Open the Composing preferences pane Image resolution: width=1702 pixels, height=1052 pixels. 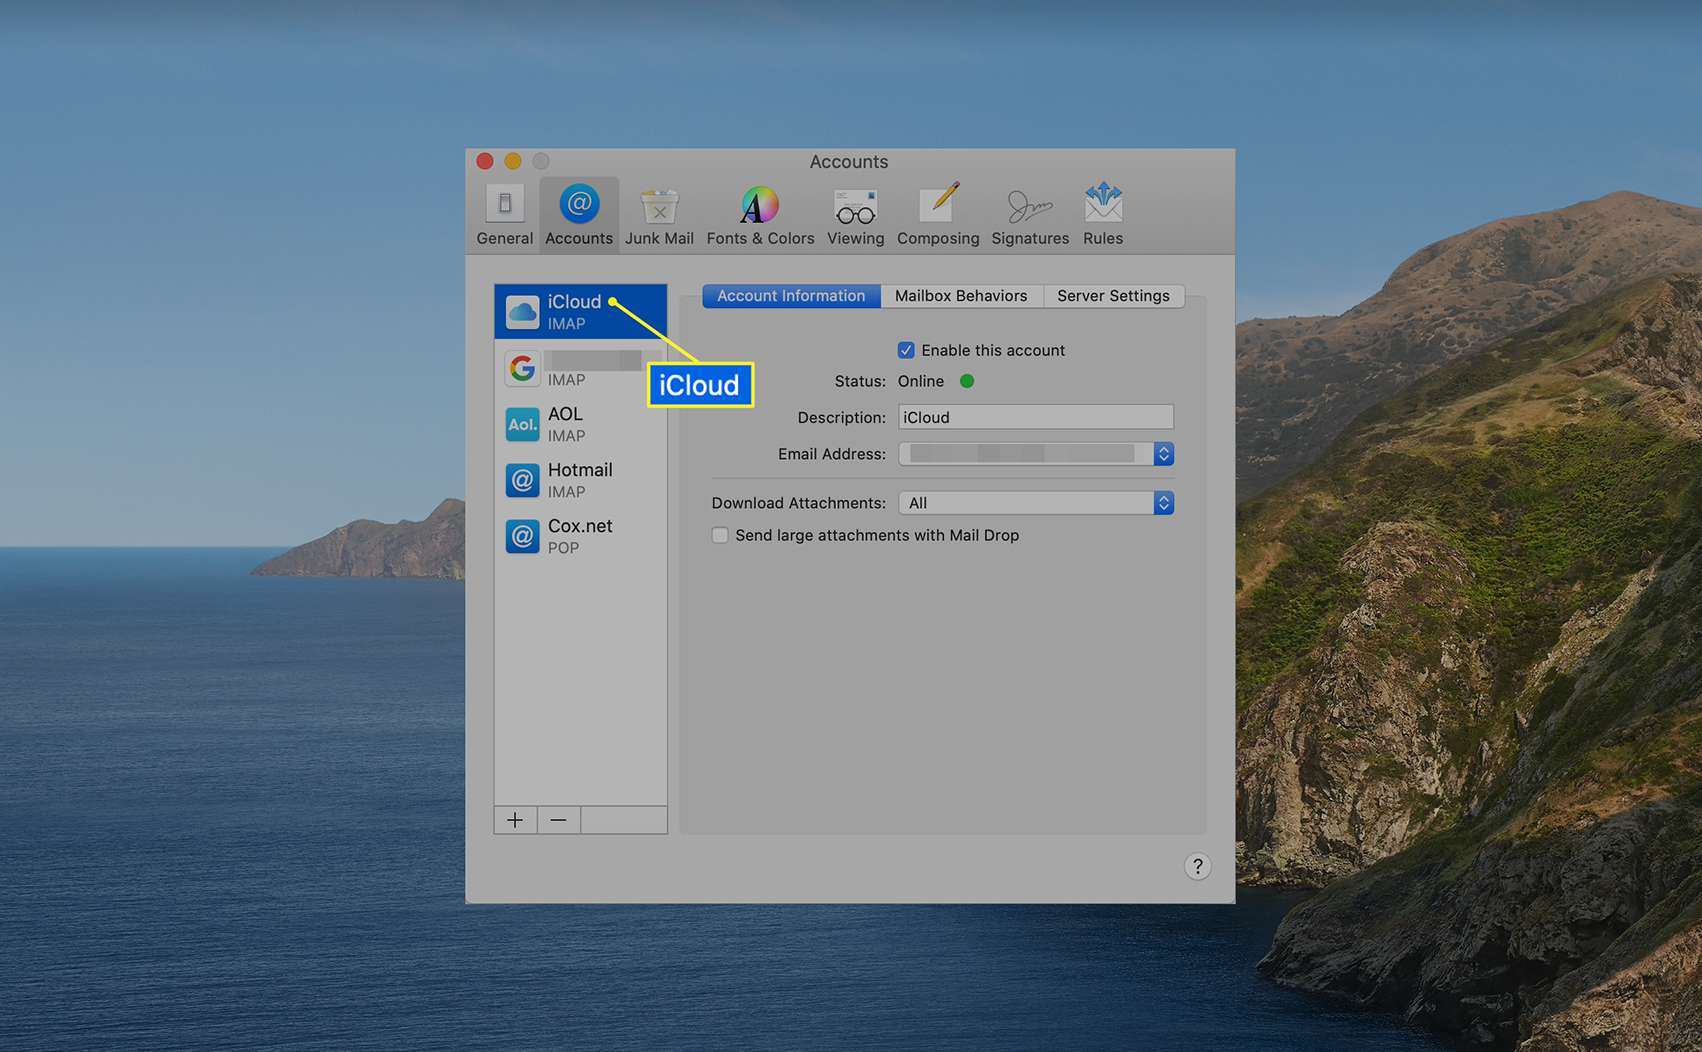tap(938, 214)
